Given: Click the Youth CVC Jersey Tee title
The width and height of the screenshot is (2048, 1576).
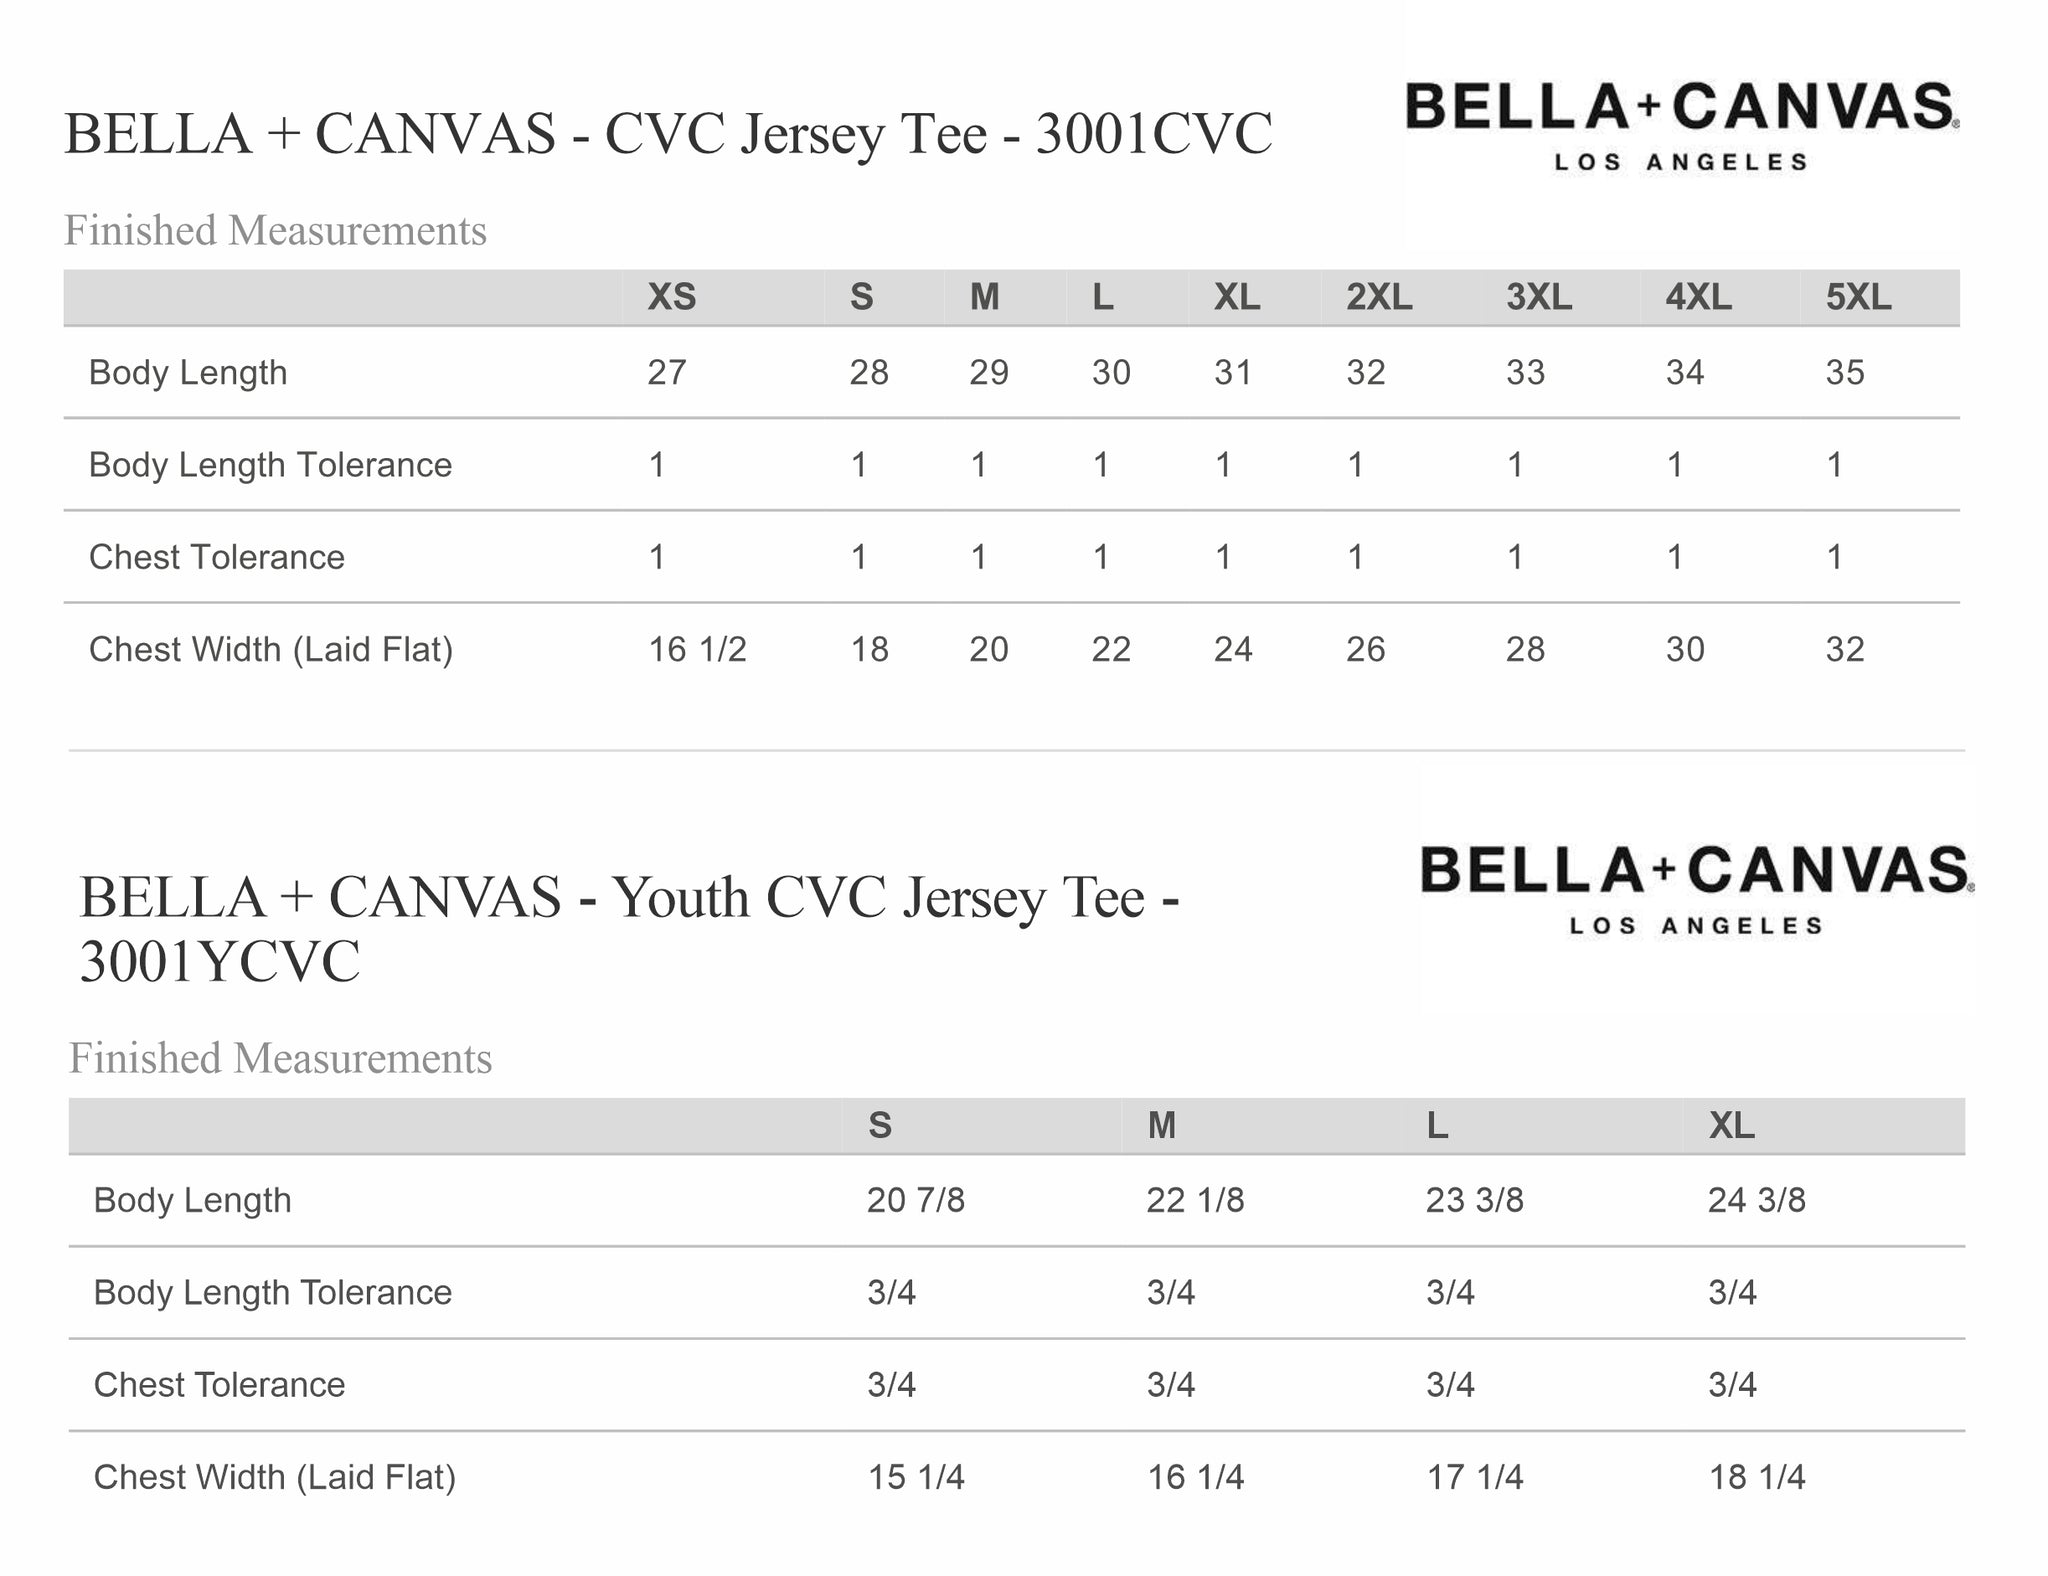Looking at the screenshot, I should pos(630,929).
